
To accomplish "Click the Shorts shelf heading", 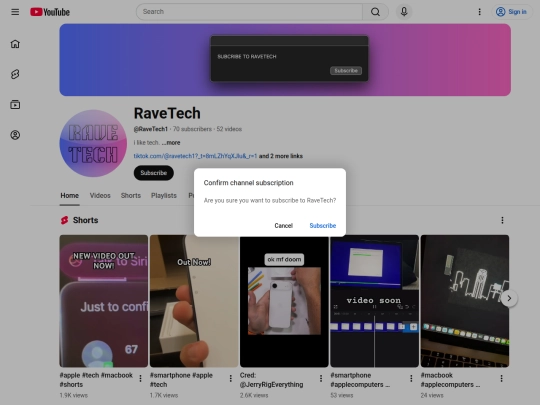I will (85, 220).
